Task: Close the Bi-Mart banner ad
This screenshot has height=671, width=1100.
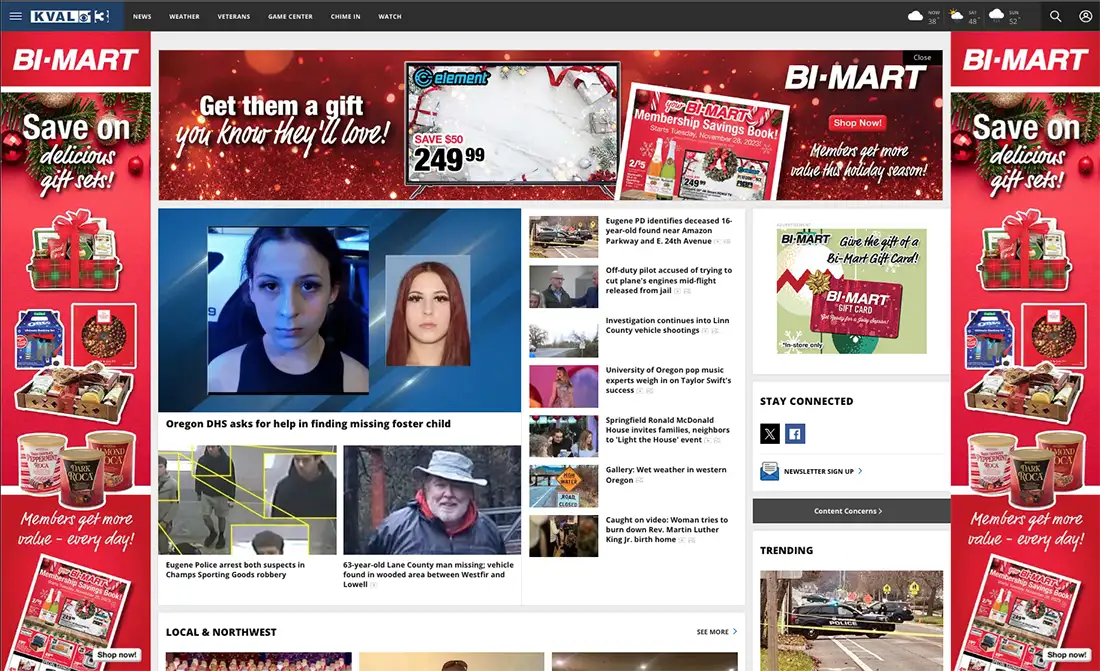Action: (922, 58)
